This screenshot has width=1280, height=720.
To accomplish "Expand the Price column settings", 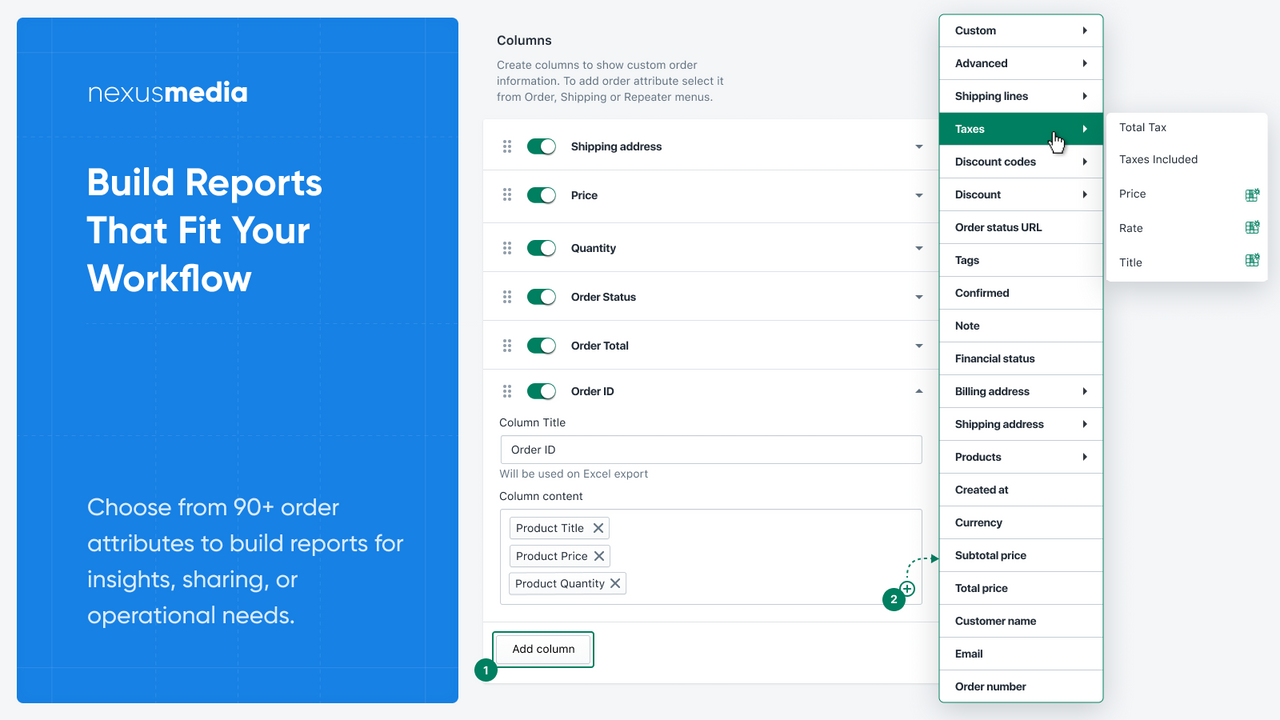I will click(919, 196).
